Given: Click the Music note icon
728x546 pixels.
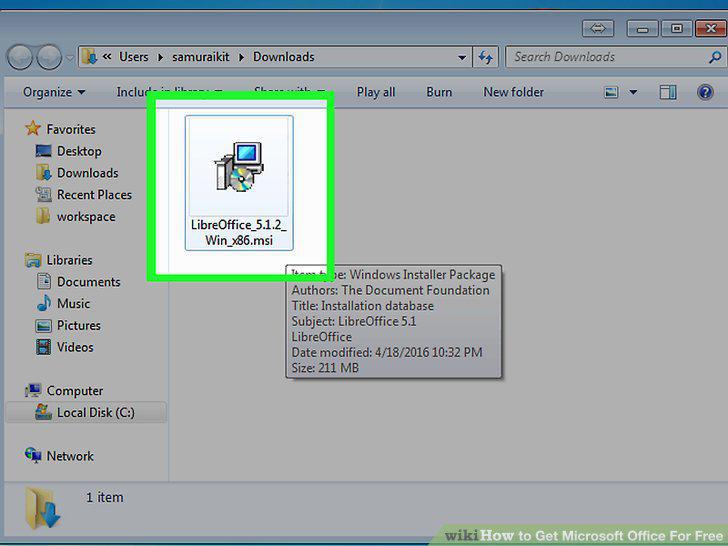Looking at the screenshot, I should click(44, 303).
